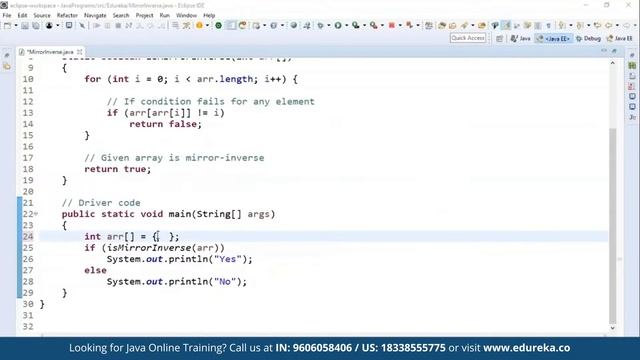Viewport: 640px width, 360px height.
Task: Open the dropdown beside the red square icon
Action: (400, 26)
